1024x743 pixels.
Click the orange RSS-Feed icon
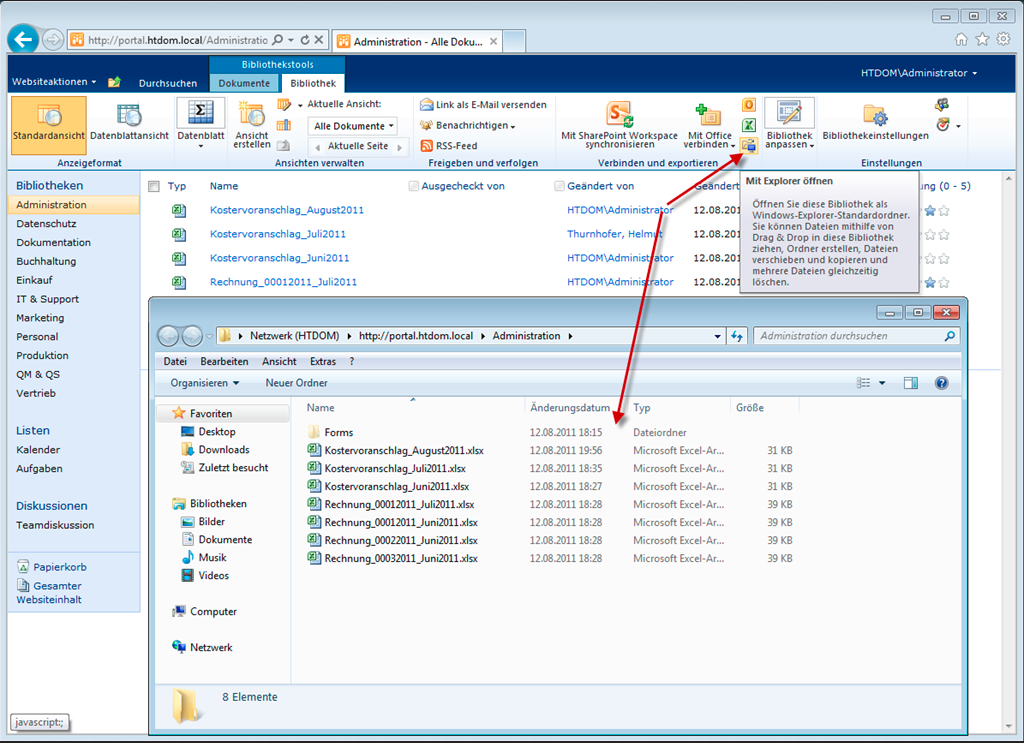[x=426, y=146]
